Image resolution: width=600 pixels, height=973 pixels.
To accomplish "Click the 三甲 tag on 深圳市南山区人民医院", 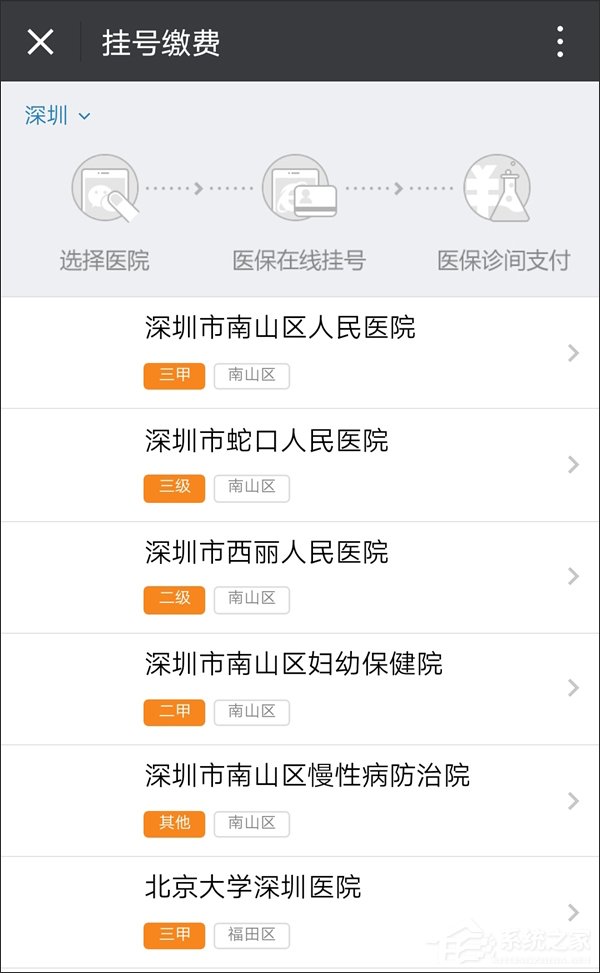I will click(x=173, y=376).
